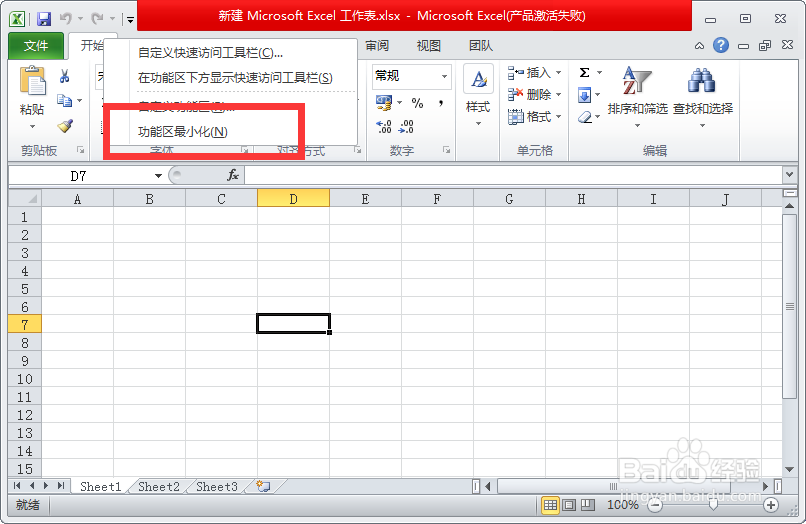
Task: Select 功能区最小化(N) from context menu
Action: [x=182, y=132]
